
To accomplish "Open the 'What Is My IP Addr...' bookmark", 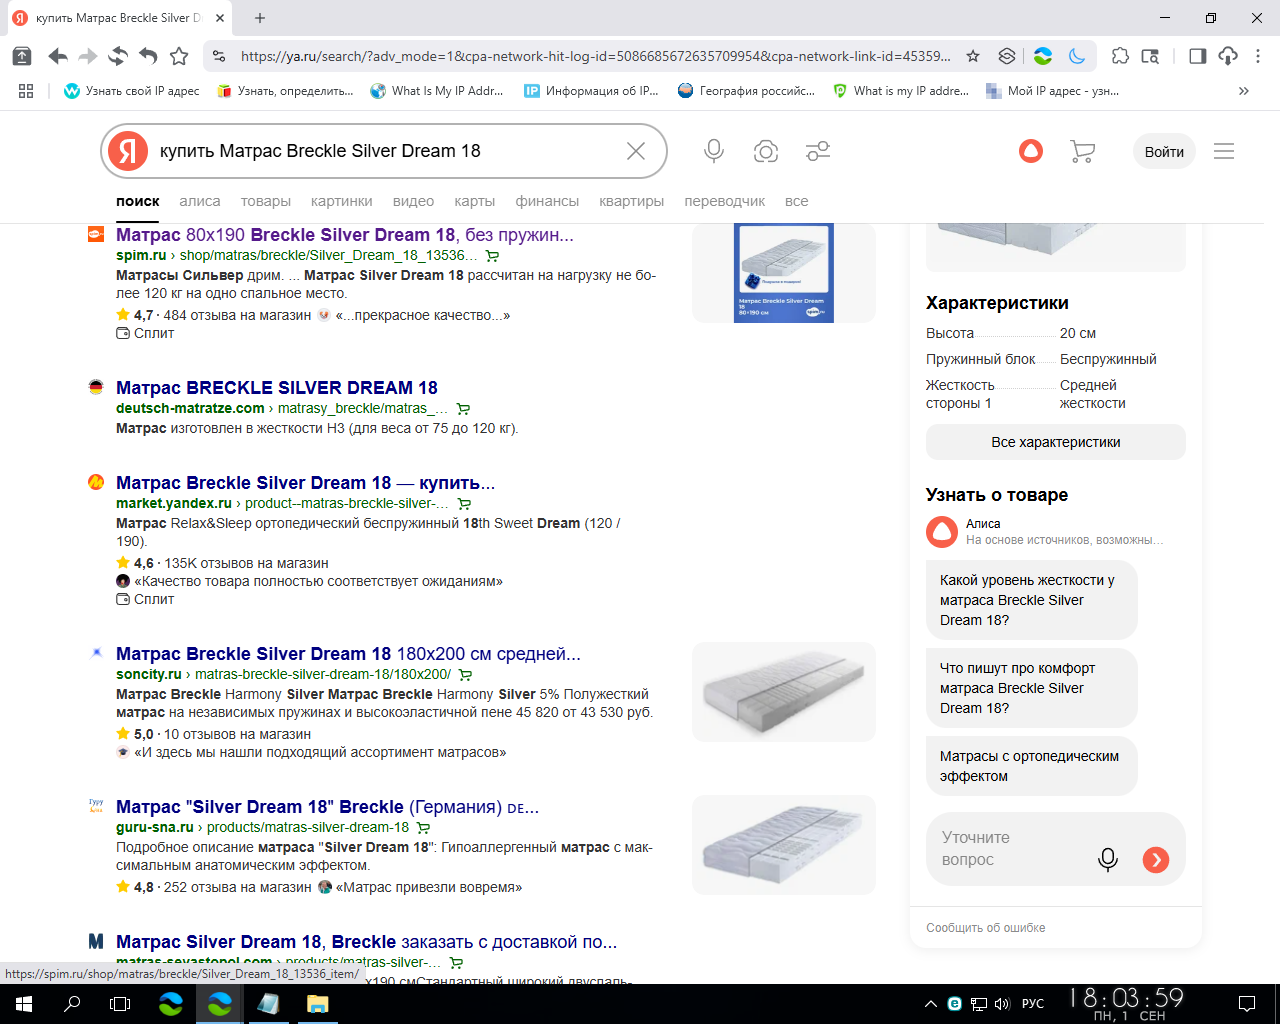I will [437, 91].
